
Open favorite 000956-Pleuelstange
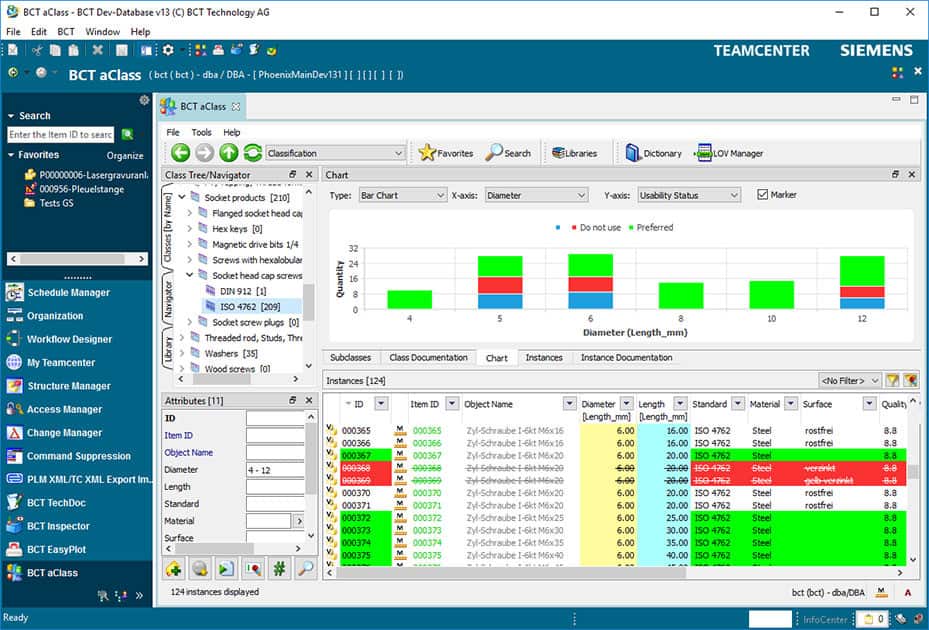click(x=81, y=189)
